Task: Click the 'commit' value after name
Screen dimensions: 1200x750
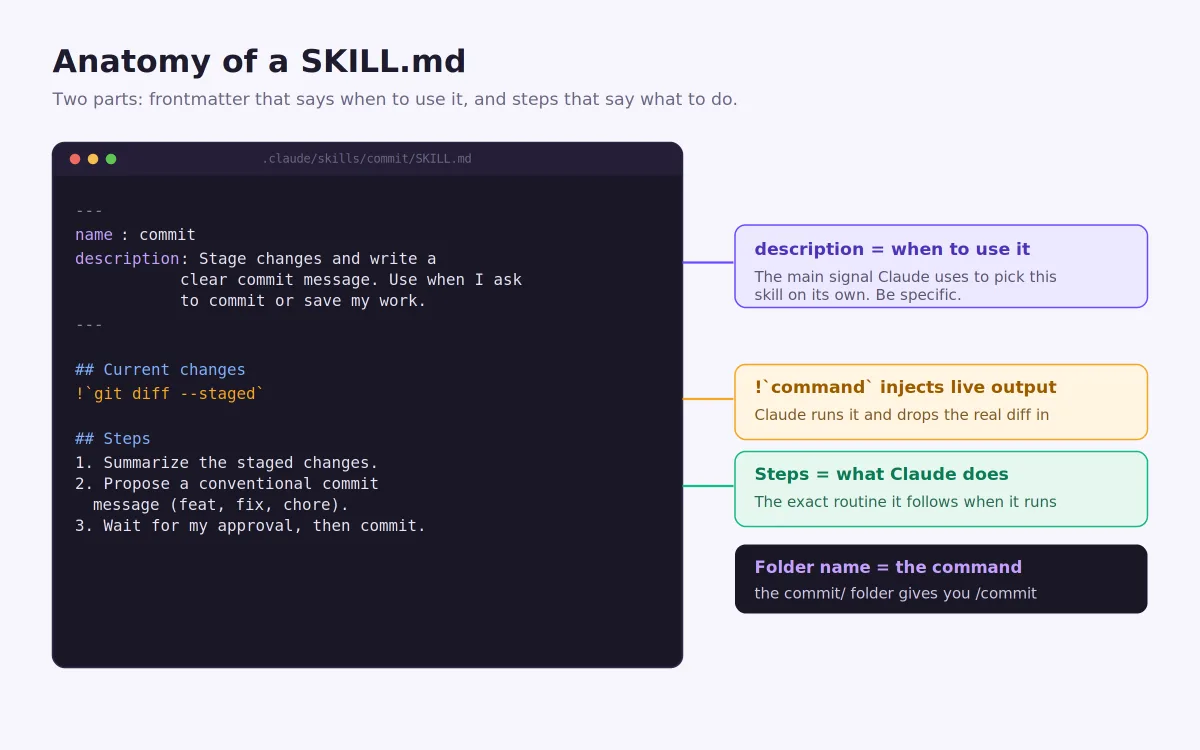Action: click(x=167, y=235)
